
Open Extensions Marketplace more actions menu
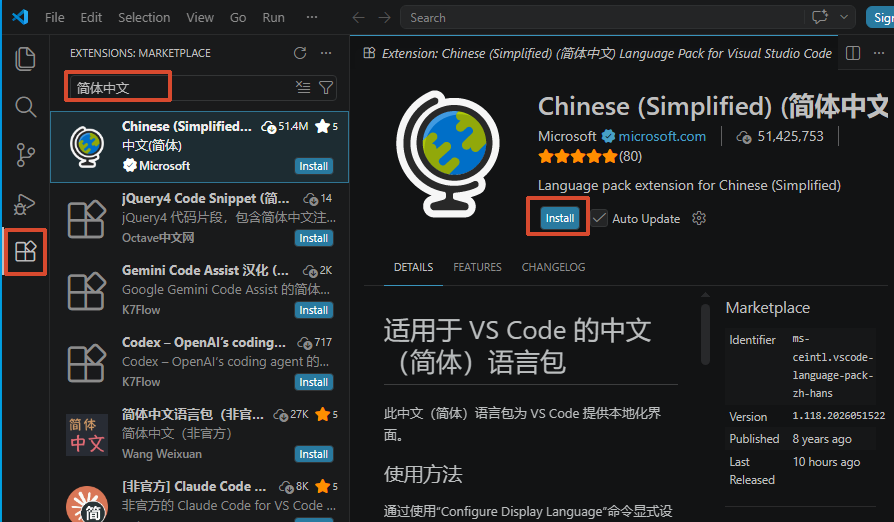[326, 53]
